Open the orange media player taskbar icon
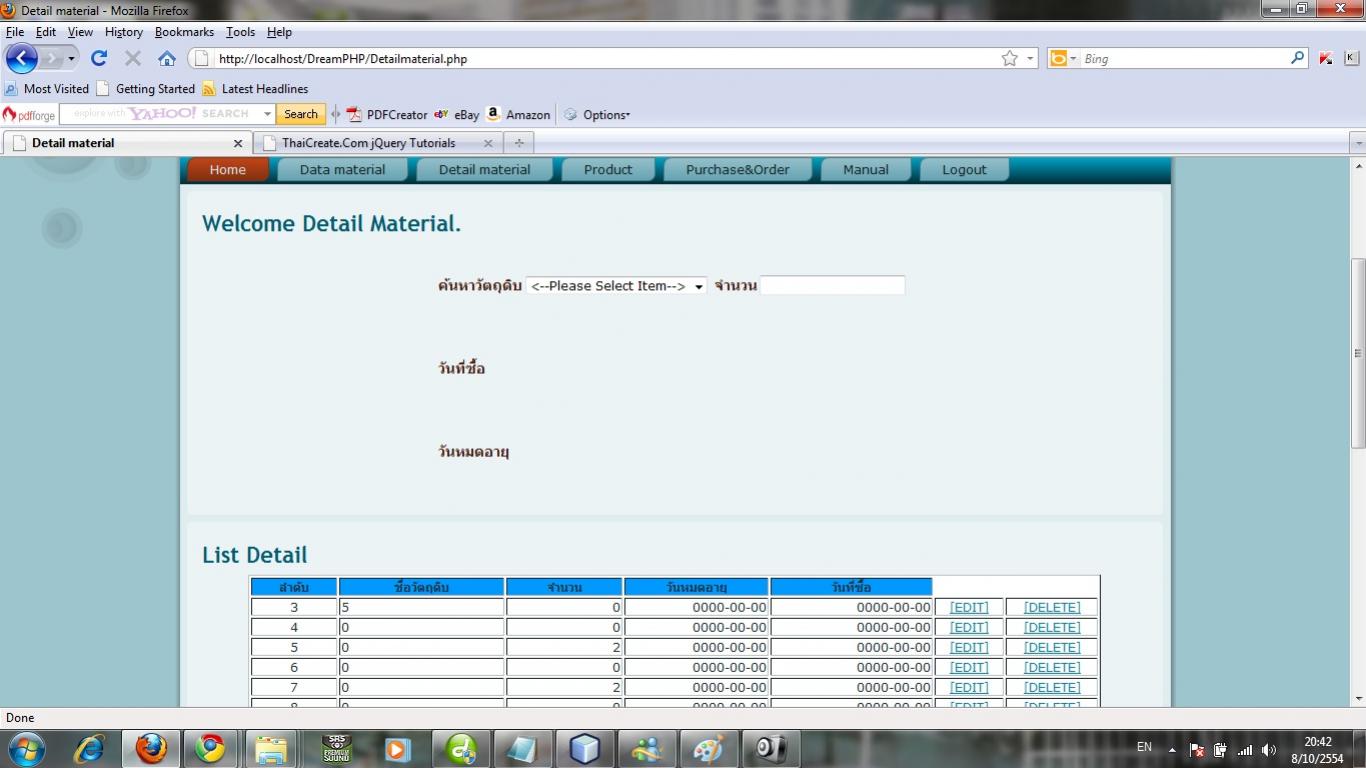Image resolution: width=1366 pixels, height=768 pixels. [x=398, y=748]
